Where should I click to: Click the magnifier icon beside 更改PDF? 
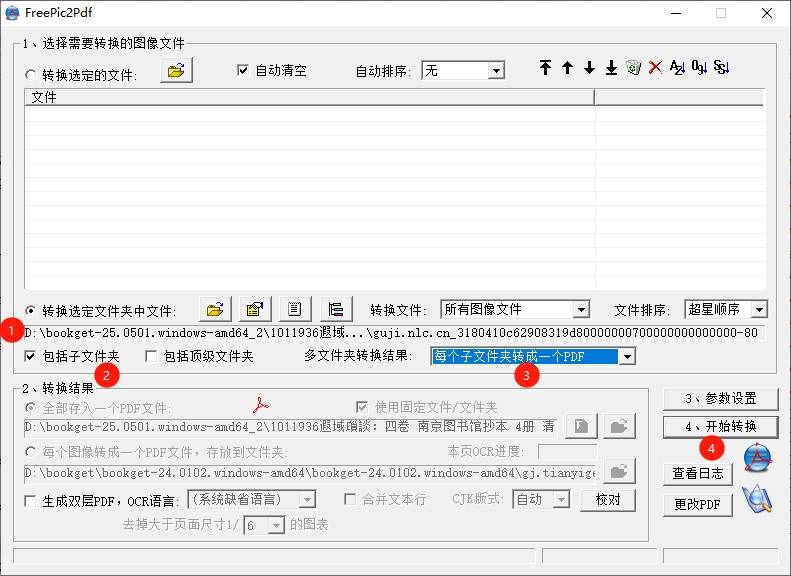point(757,499)
